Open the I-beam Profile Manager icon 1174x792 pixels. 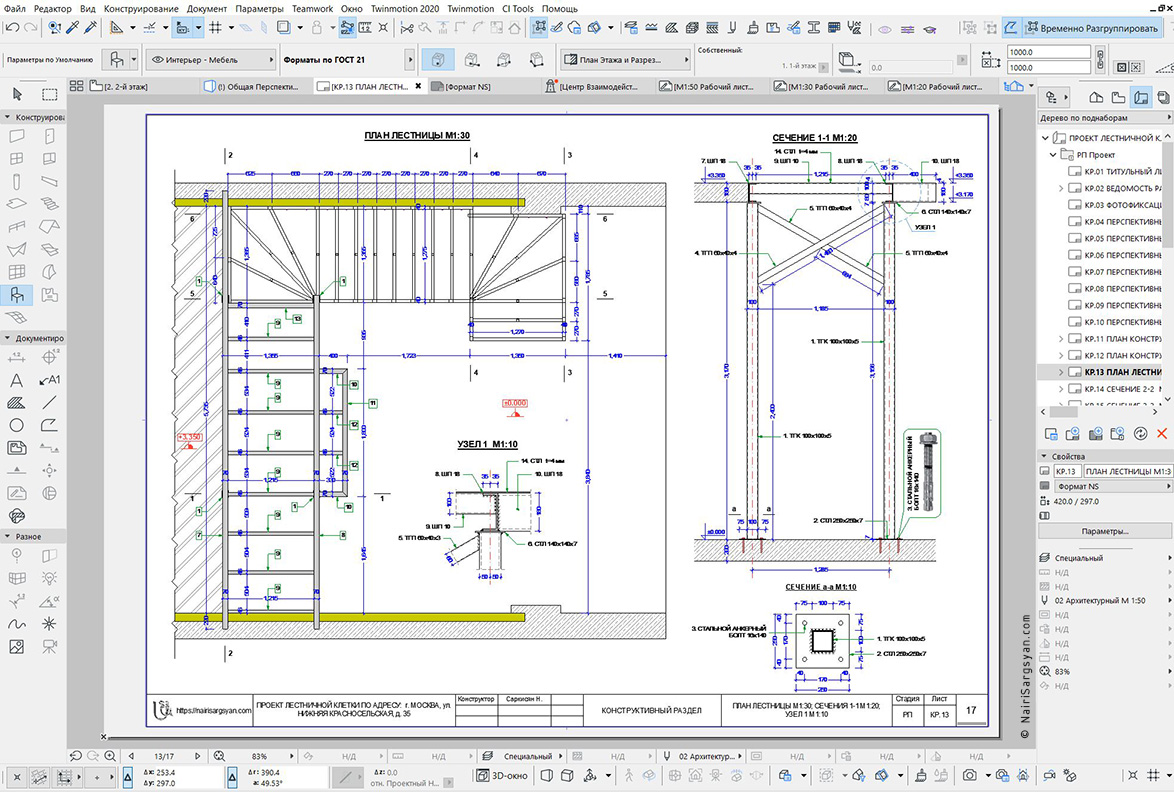coord(814,28)
